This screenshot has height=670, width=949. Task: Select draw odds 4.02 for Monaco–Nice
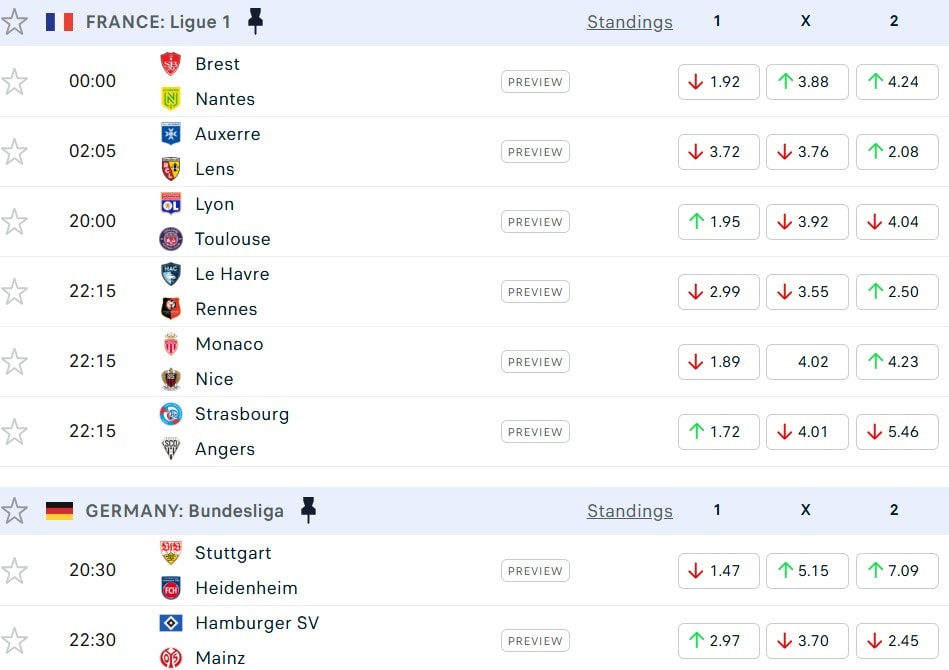tap(807, 362)
